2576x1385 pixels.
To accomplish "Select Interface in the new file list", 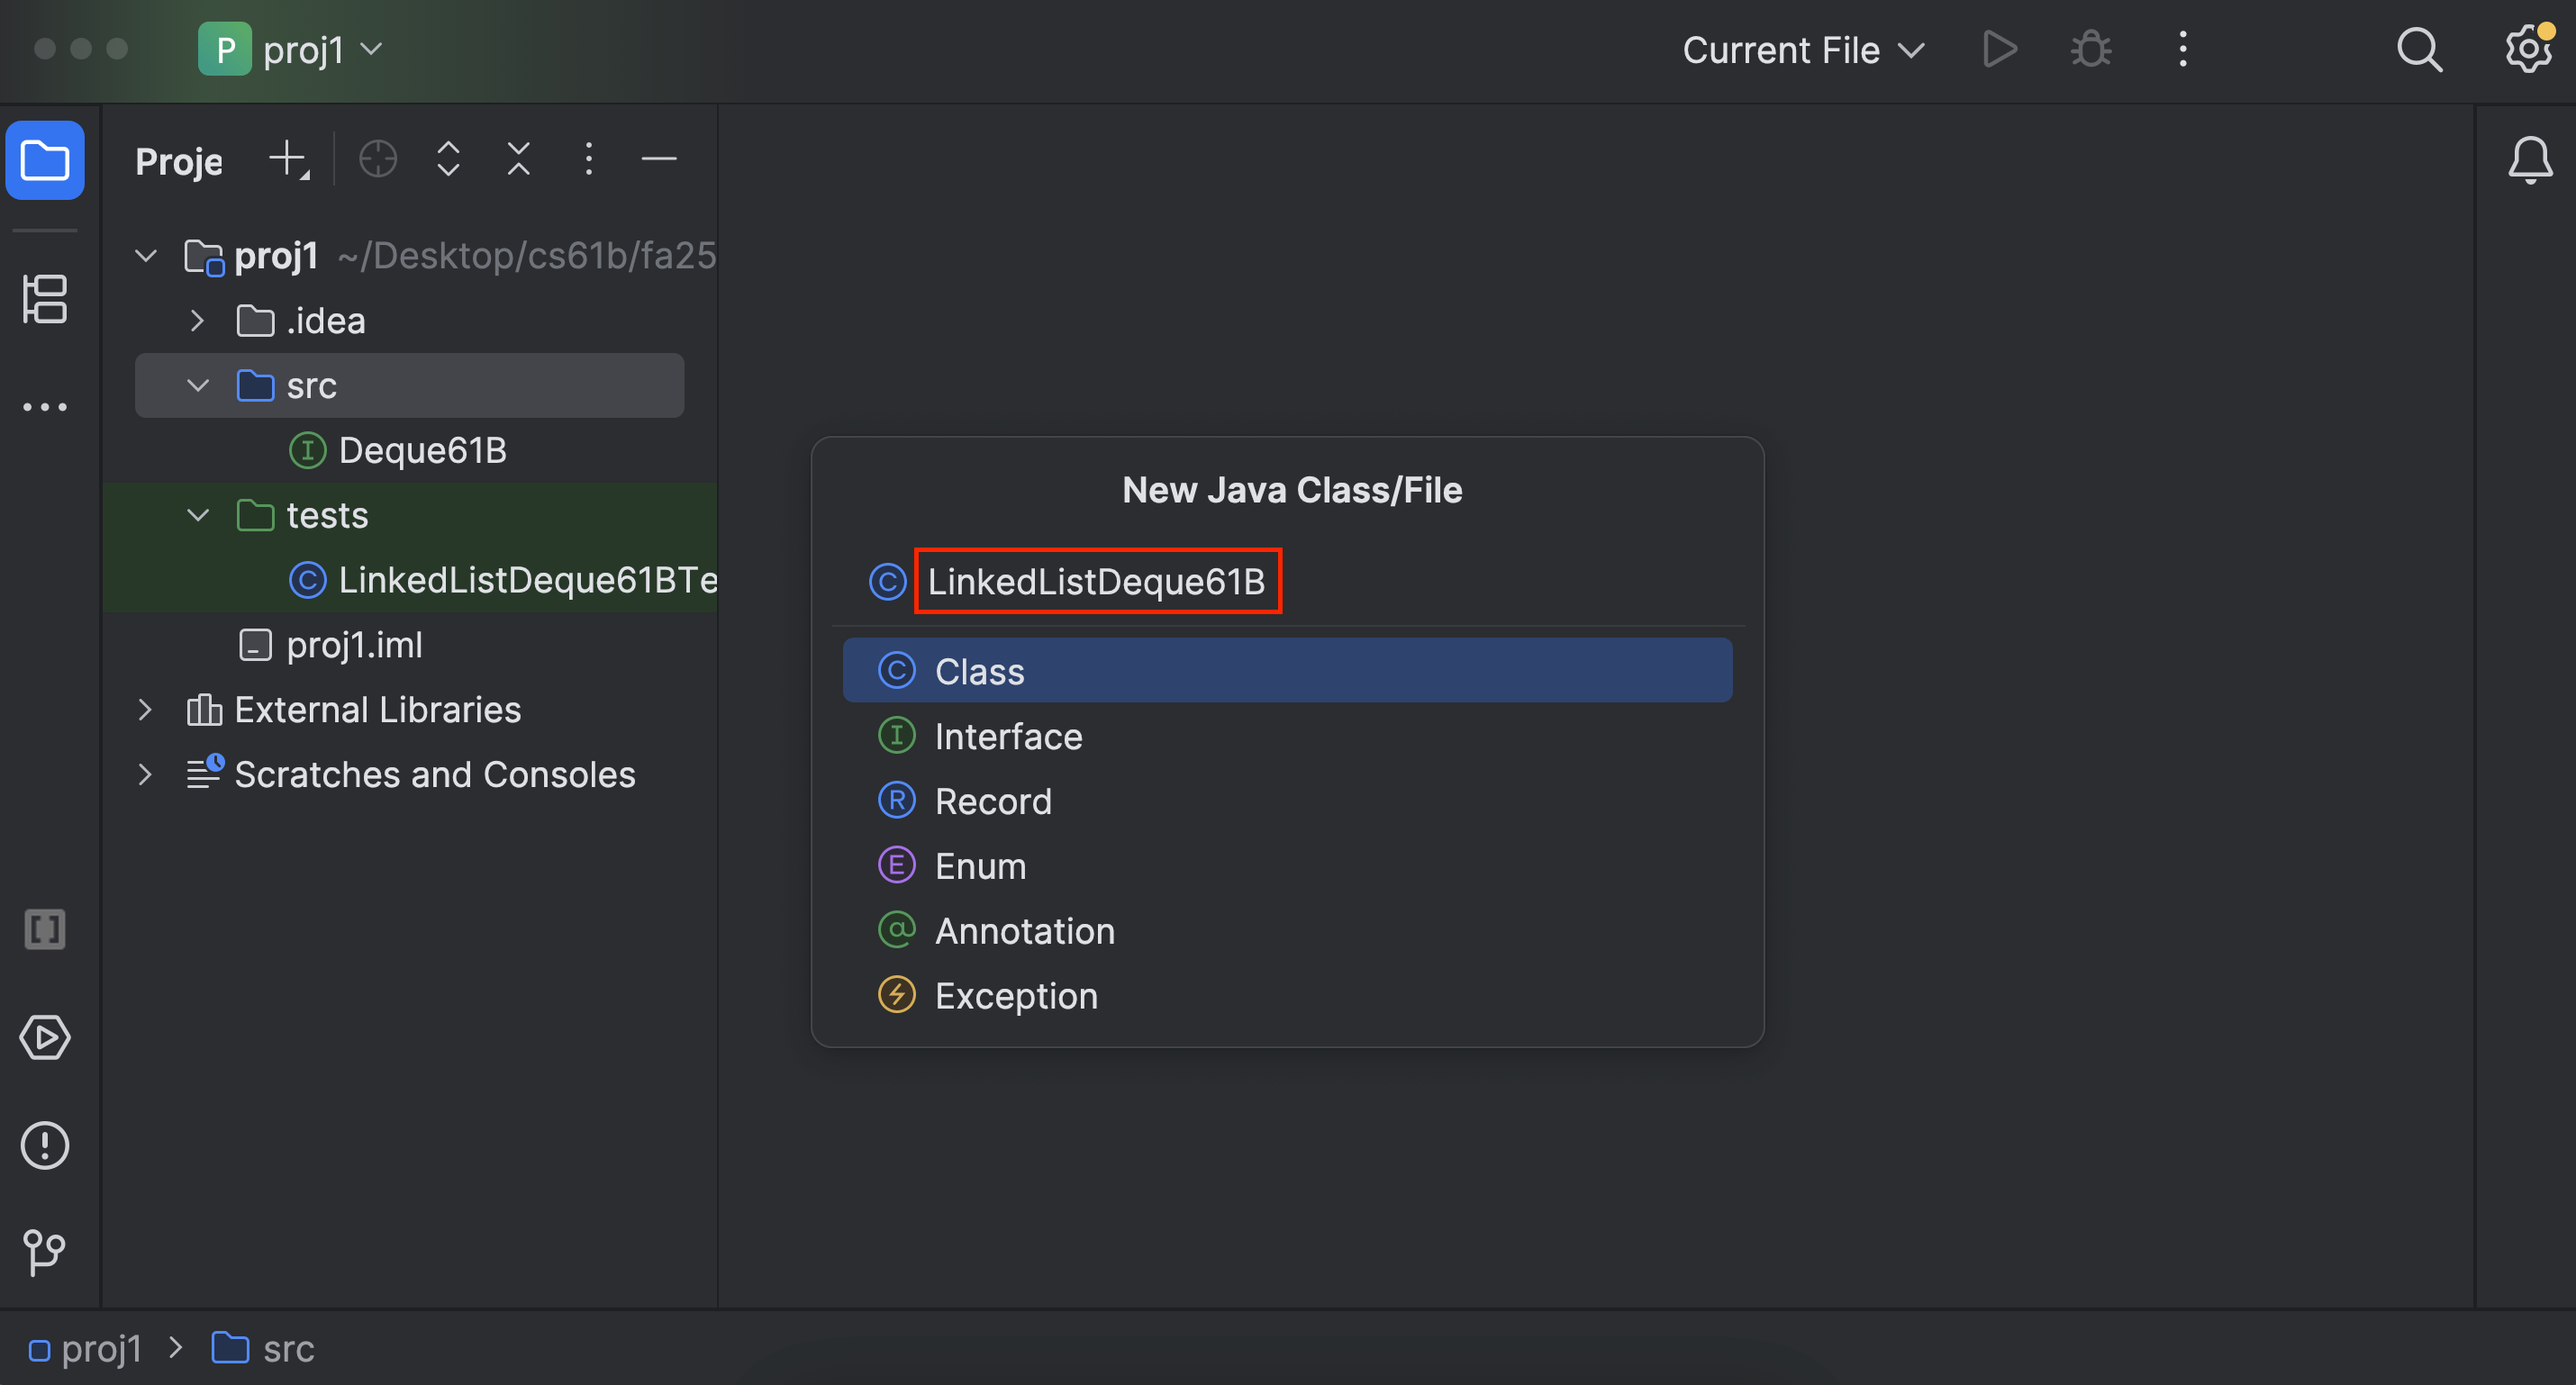I will [1008, 737].
